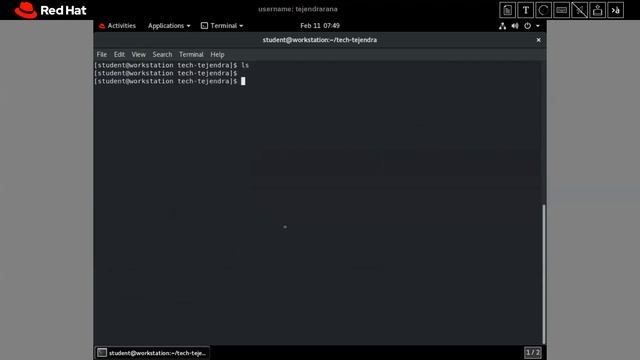This screenshot has width=640, height=360.
Task: Open the Terminal app menu in top bar
Action: [x=222, y=26]
